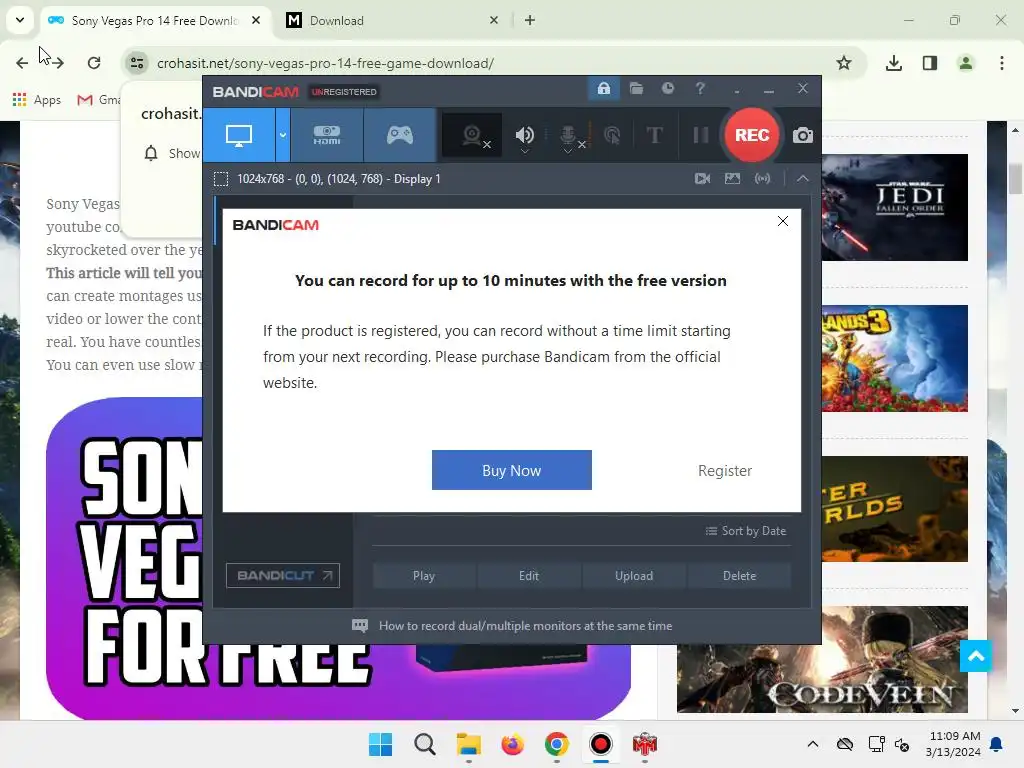Screen dimensions: 1024x768
Task: Switch to Sony Vegas Pro 14 tab
Action: pyautogui.click(x=154, y=20)
